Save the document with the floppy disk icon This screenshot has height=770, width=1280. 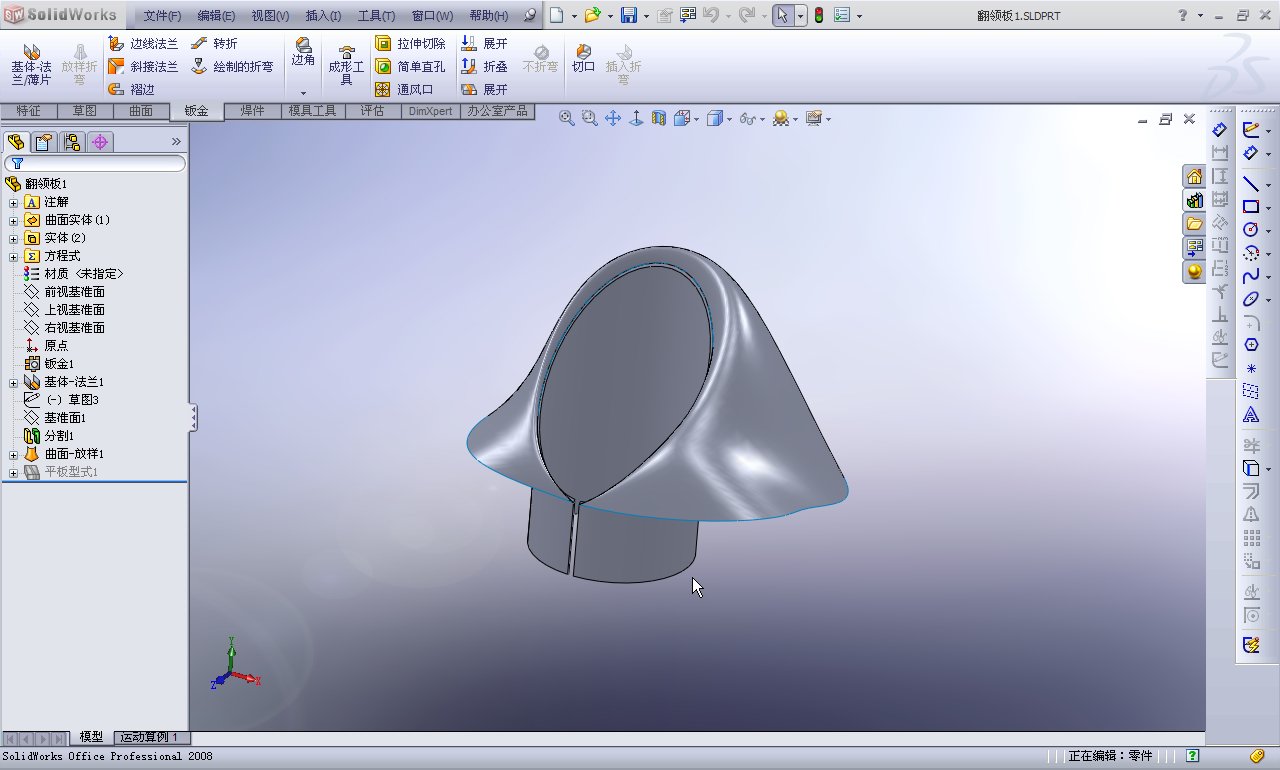point(629,16)
